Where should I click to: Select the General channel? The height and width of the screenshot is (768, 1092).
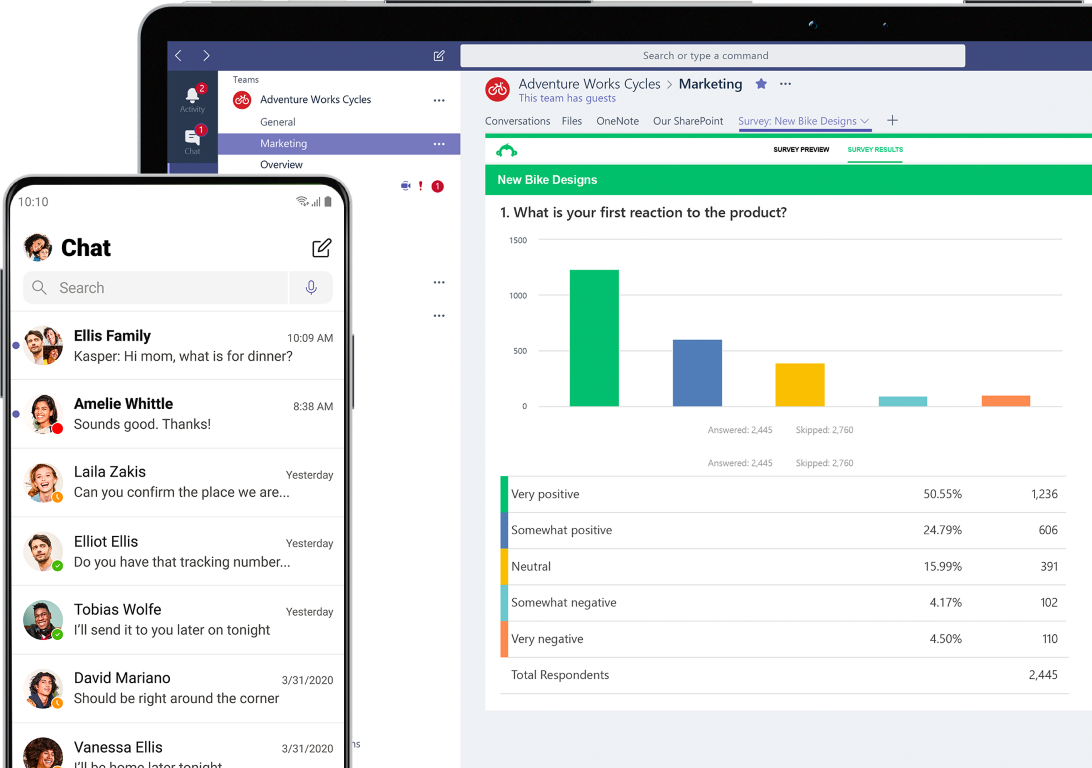tap(278, 121)
